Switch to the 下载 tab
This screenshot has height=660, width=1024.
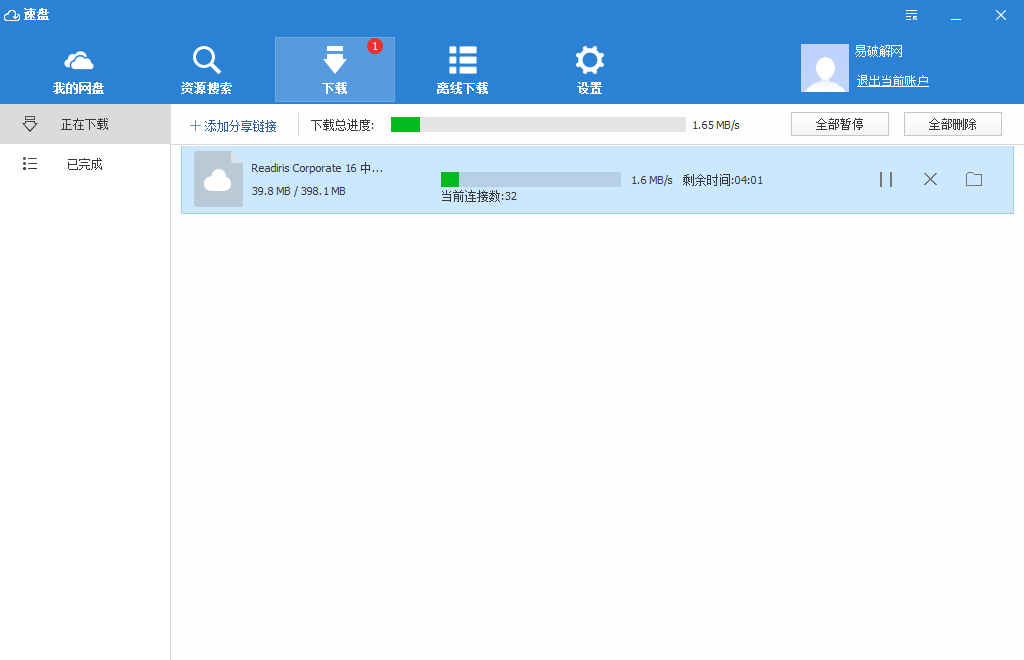tap(335, 69)
